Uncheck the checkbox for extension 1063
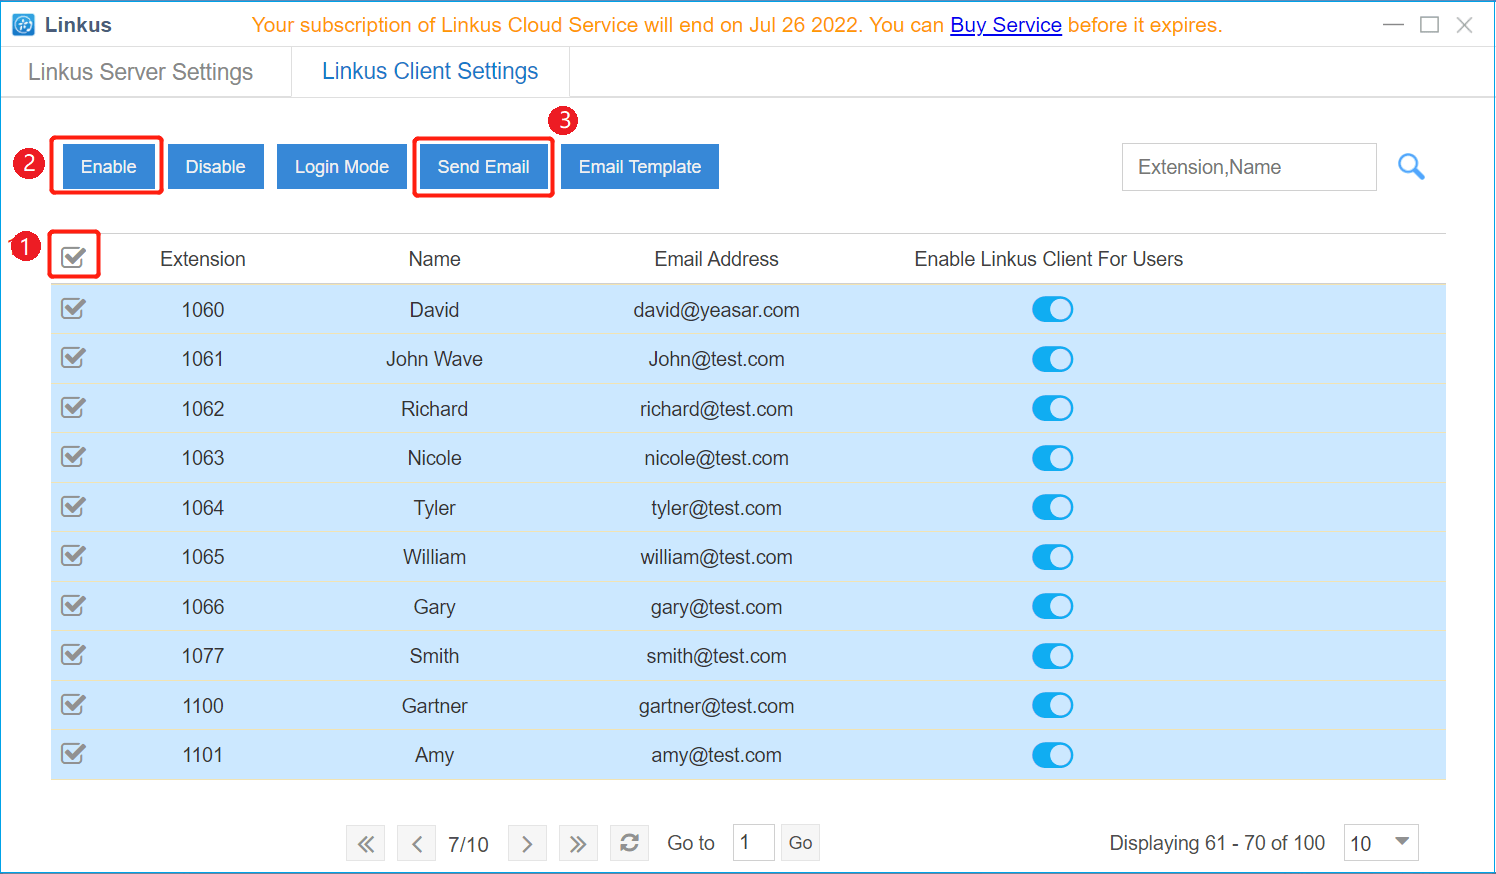Image resolution: width=1496 pixels, height=874 pixels. click(x=73, y=456)
